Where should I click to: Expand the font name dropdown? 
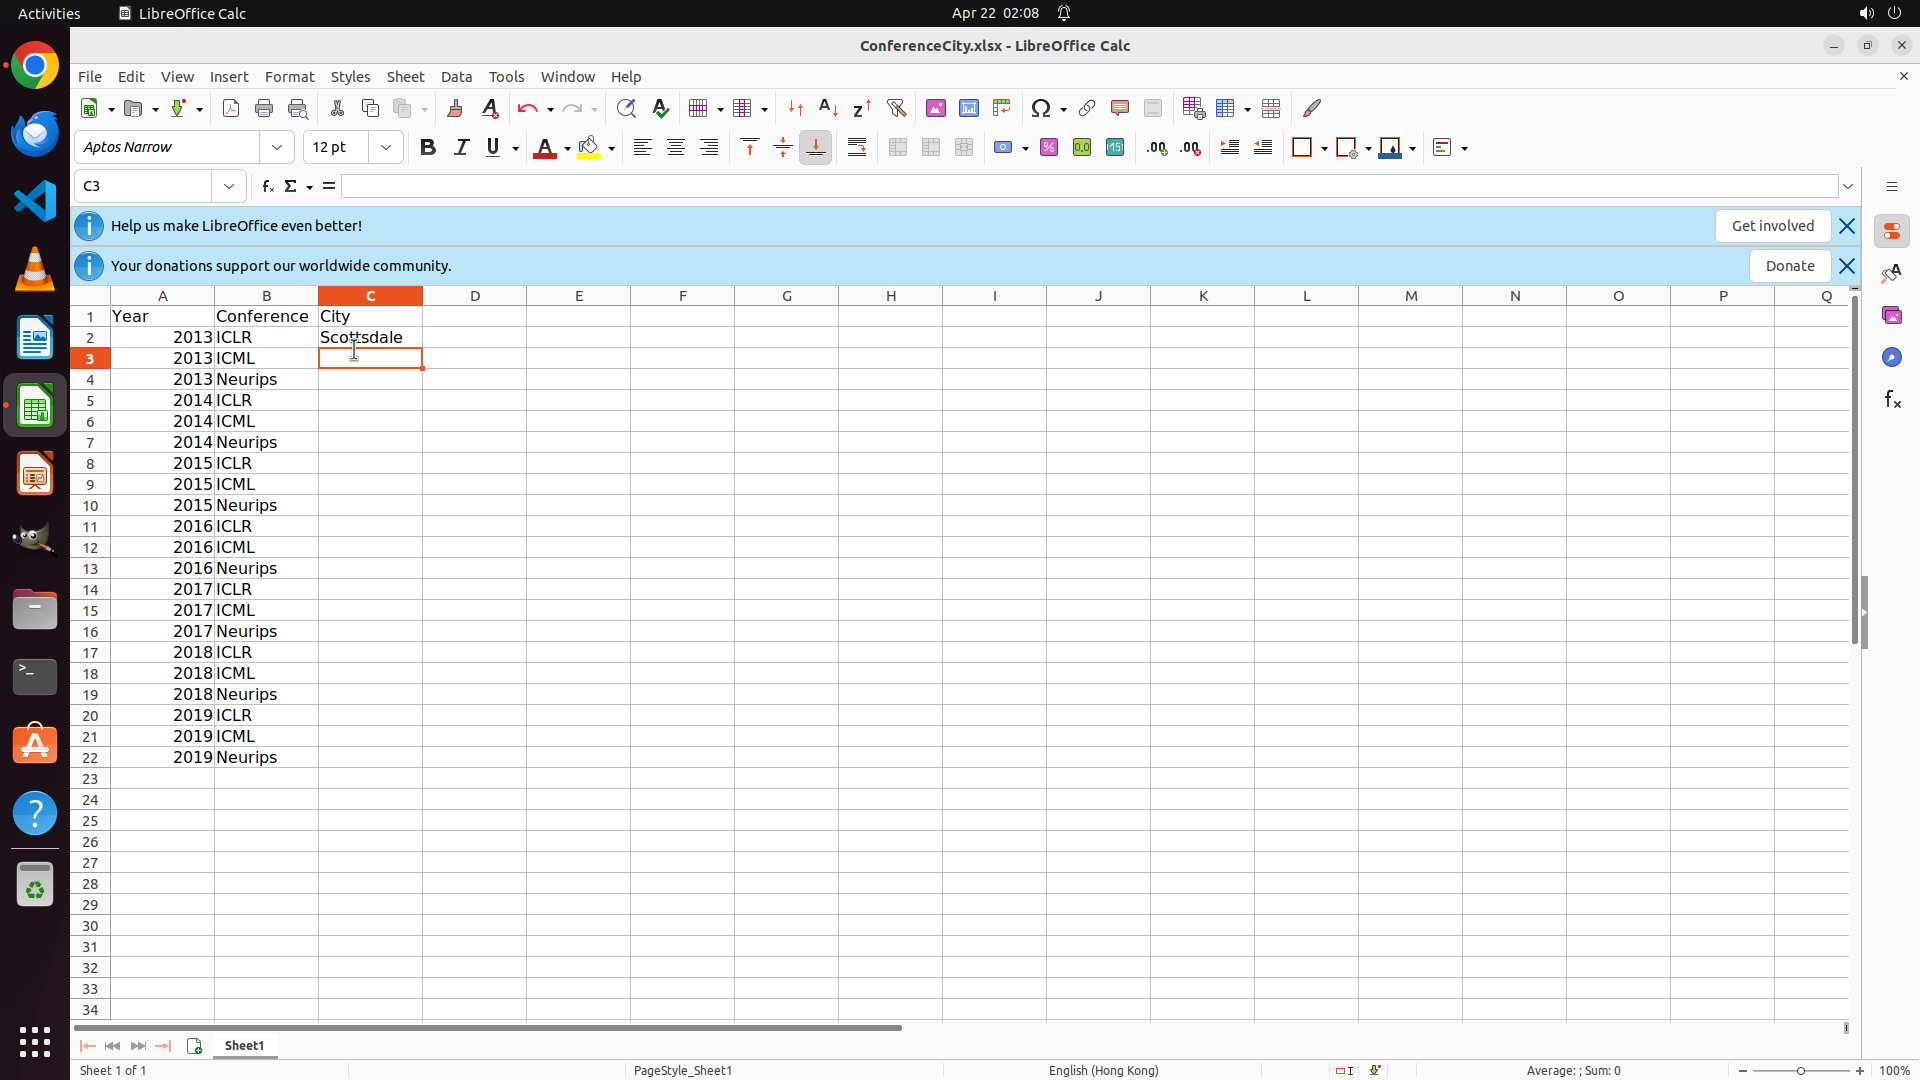277,147
